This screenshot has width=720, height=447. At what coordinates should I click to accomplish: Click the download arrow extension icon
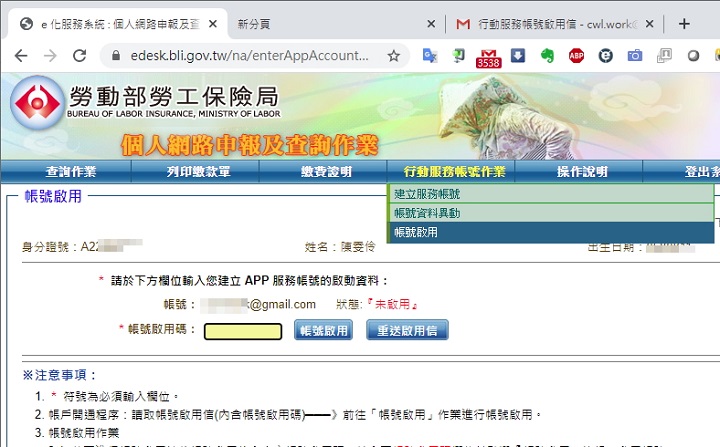pos(518,56)
